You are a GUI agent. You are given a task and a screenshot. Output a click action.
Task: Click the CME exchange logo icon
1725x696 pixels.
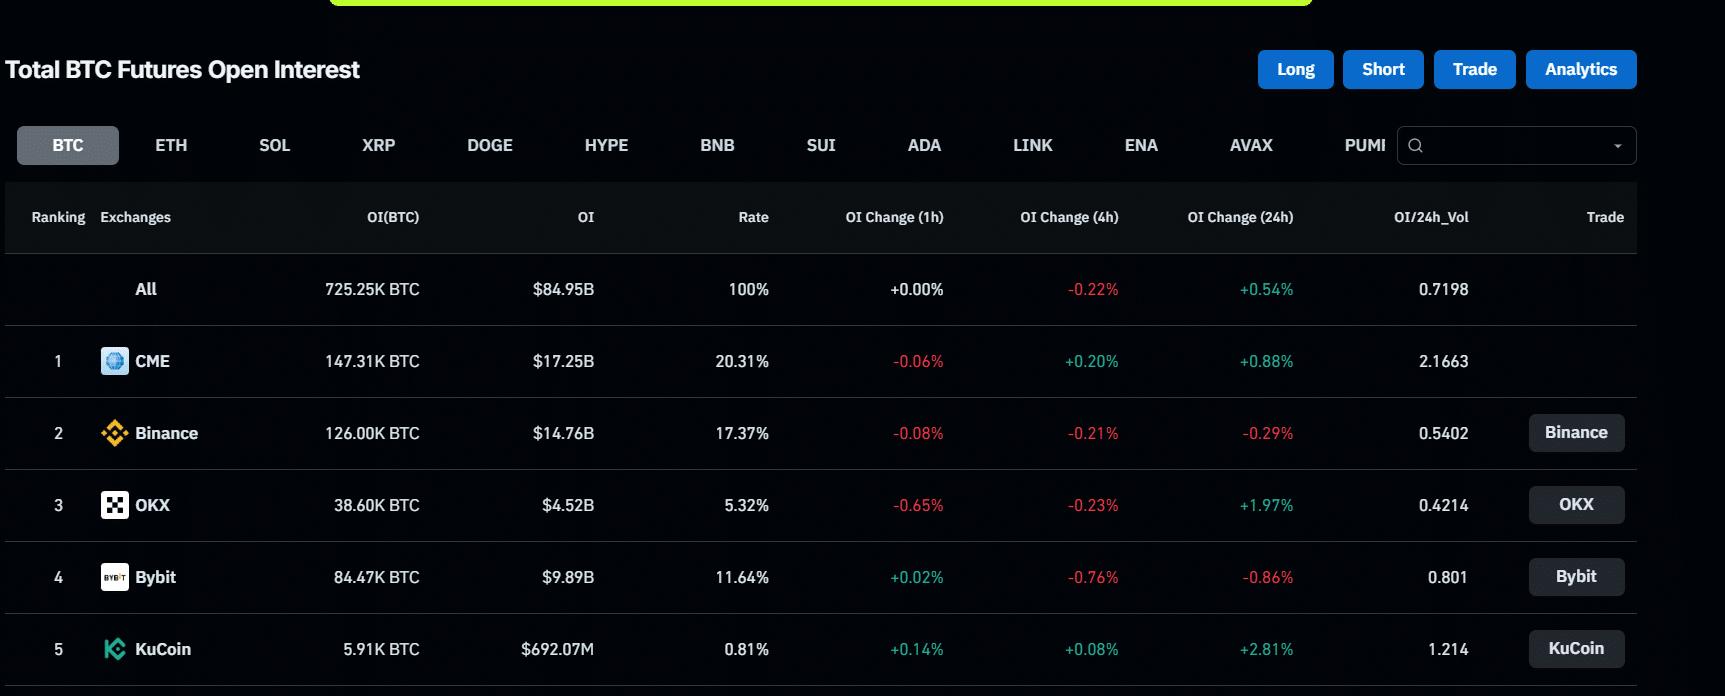pos(115,361)
